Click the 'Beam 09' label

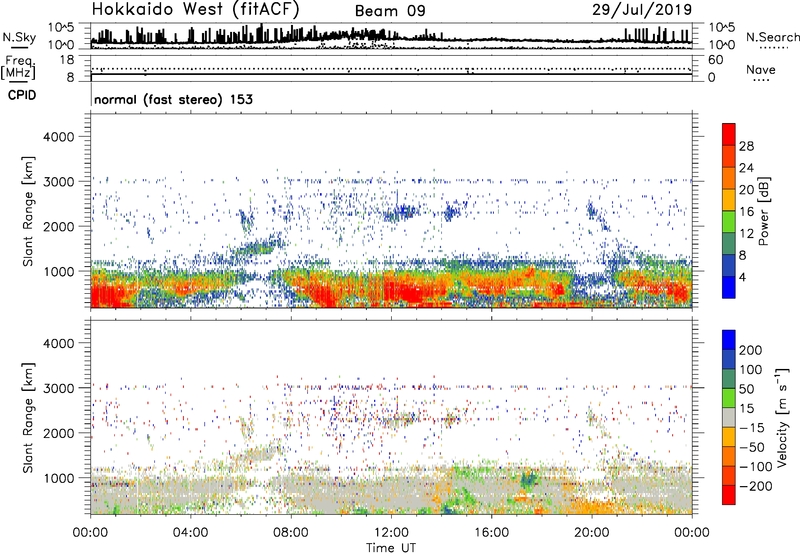[390, 11]
